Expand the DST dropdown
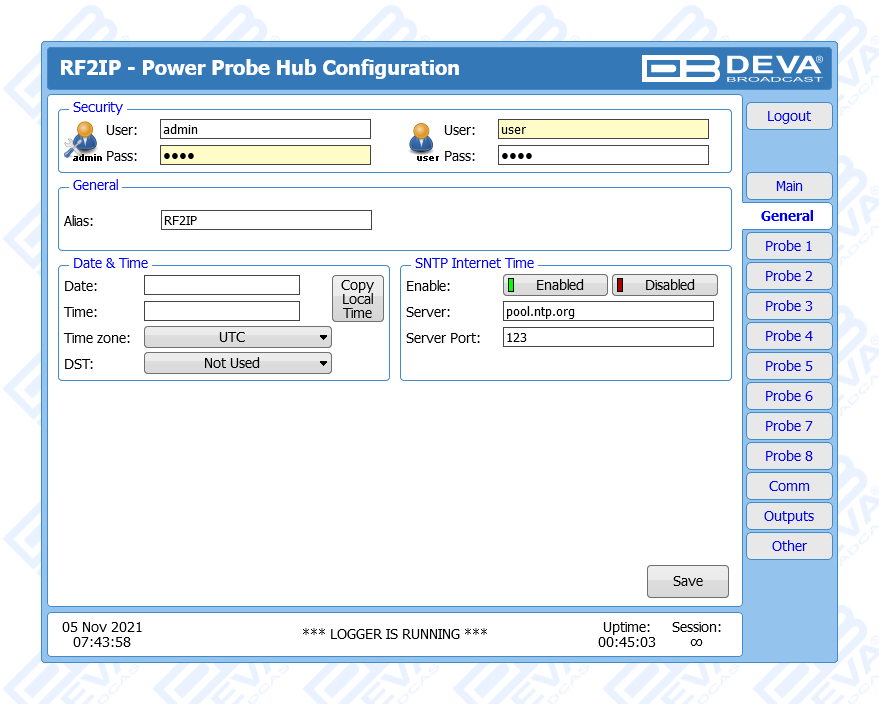The image size is (879, 704). (x=238, y=363)
